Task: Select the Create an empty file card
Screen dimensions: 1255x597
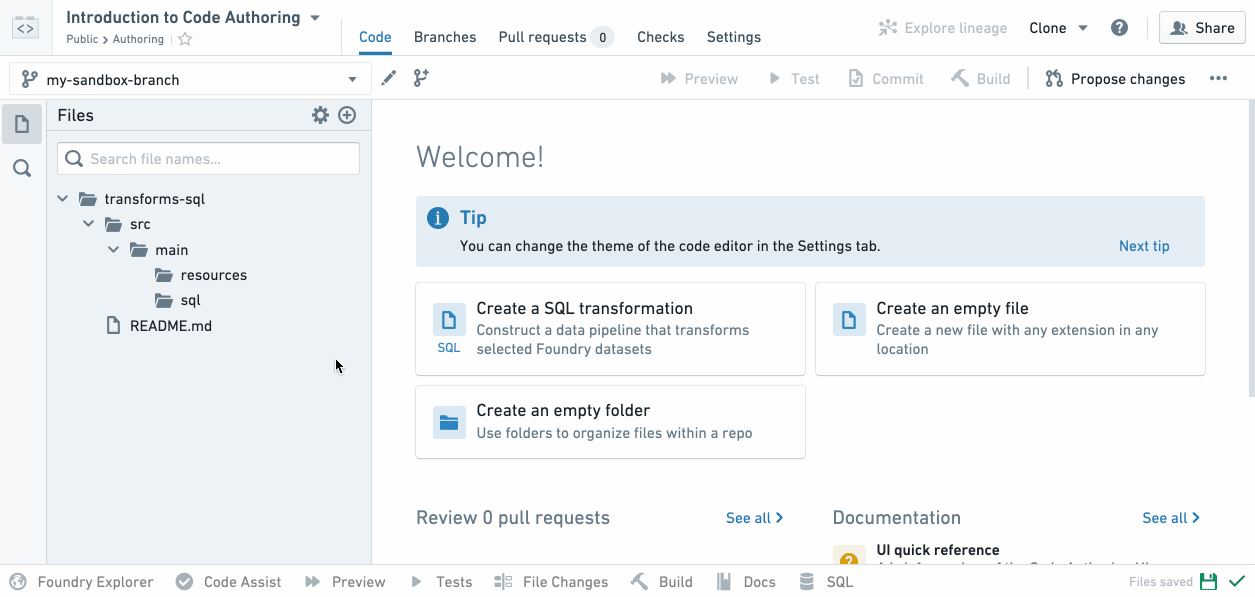Action: [x=1010, y=329]
